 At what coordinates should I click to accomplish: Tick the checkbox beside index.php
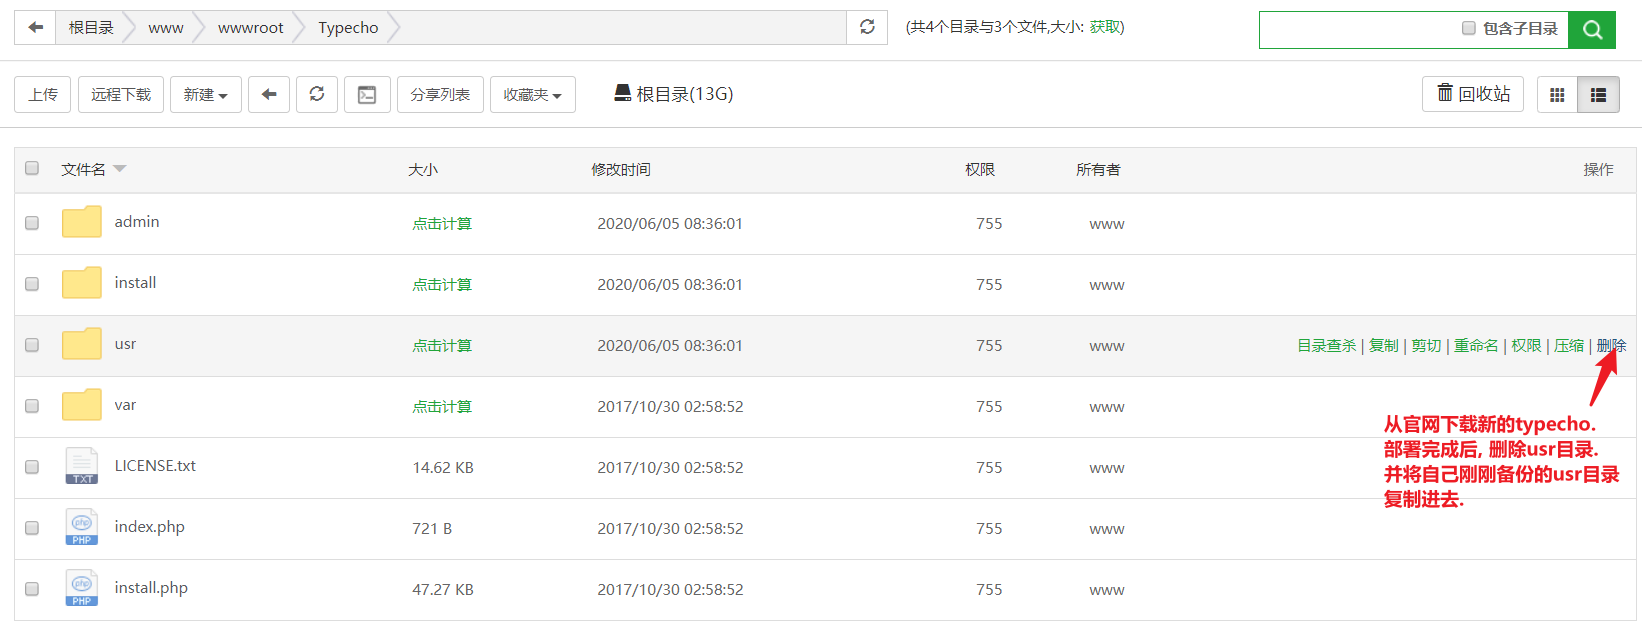pyautogui.click(x=32, y=528)
